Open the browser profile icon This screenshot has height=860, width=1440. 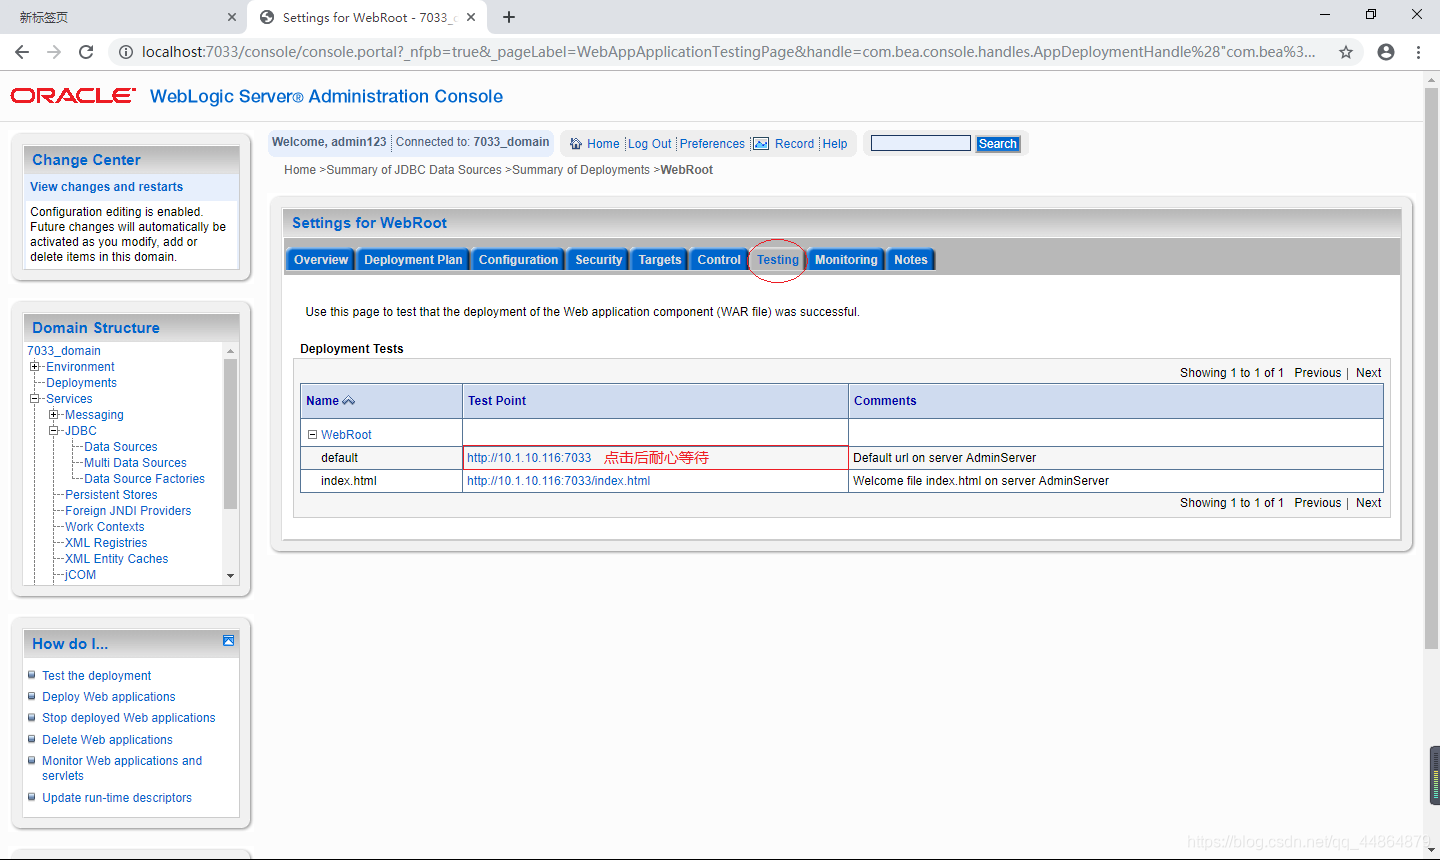(x=1386, y=52)
